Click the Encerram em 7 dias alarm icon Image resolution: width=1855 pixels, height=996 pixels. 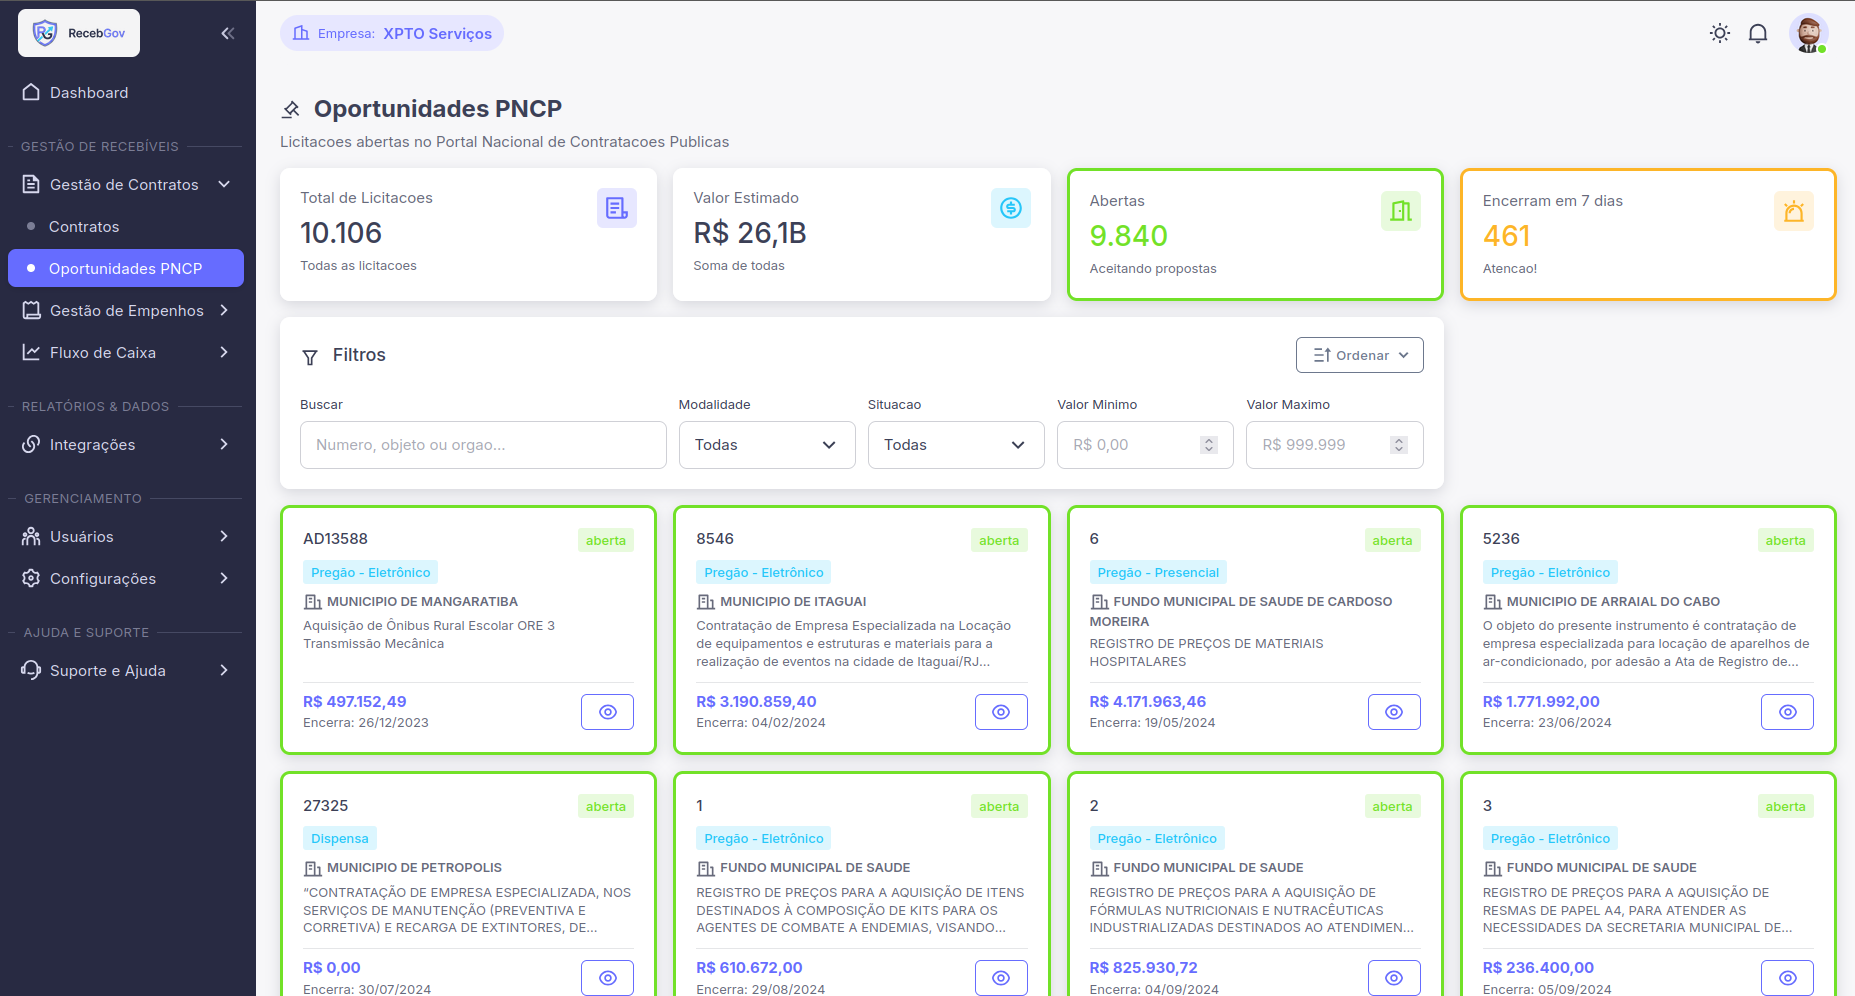coord(1793,211)
